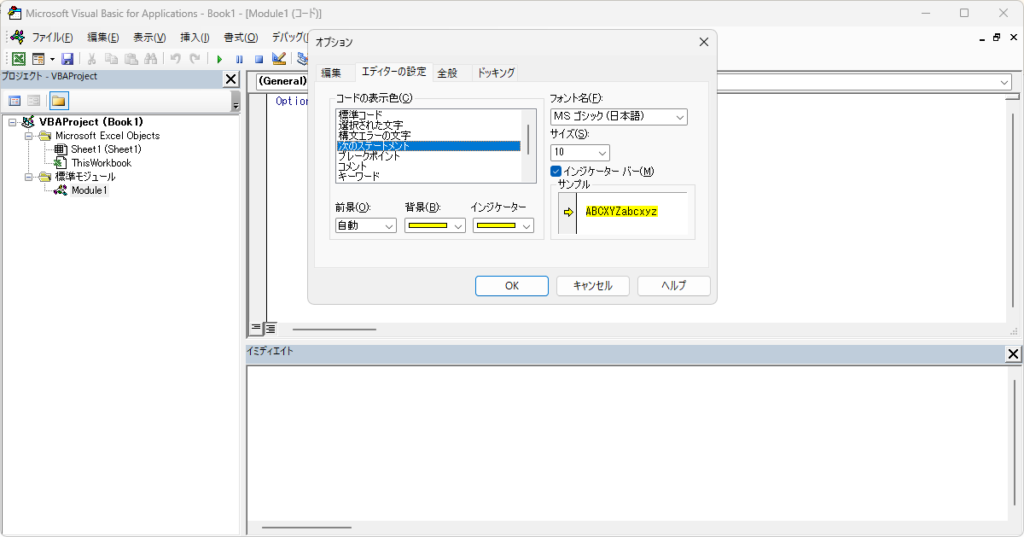Open the 表示(V) menu
This screenshot has height=537, width=1024.
coord(150,37)
